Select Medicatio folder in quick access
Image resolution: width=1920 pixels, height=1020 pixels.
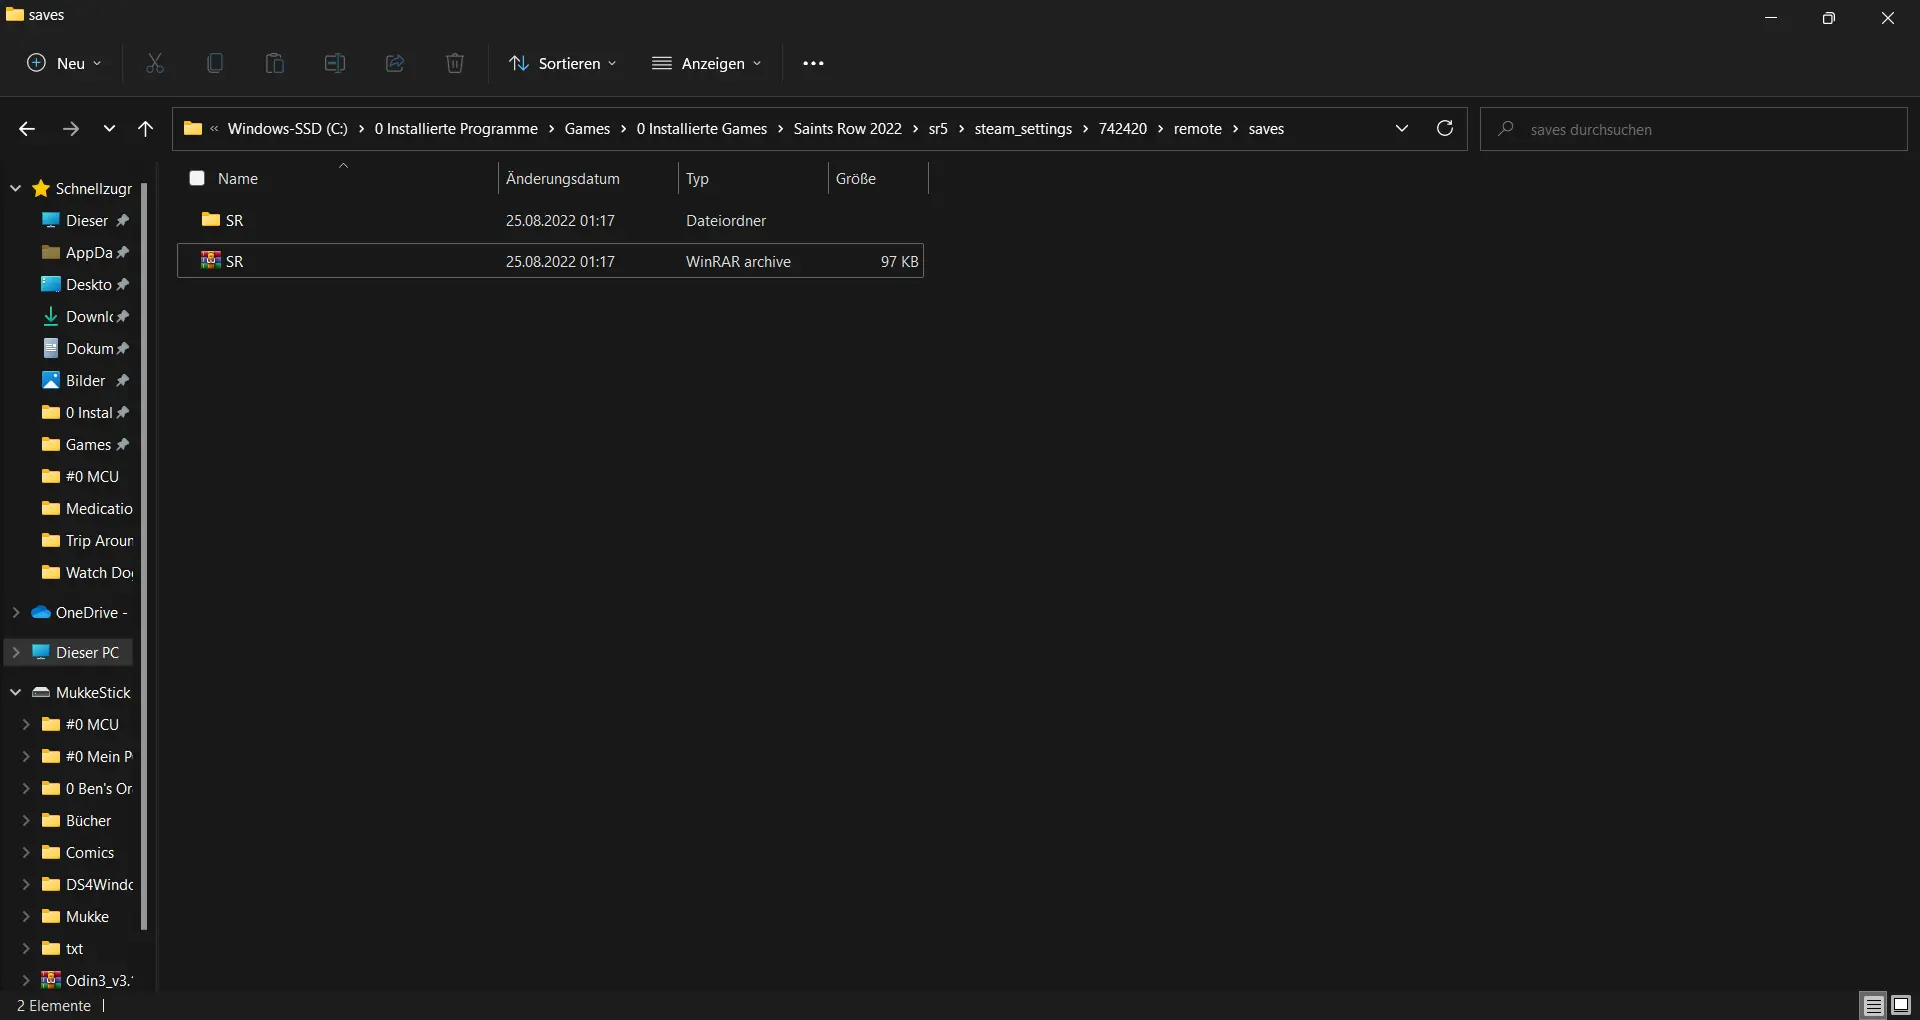pos(86,508)
